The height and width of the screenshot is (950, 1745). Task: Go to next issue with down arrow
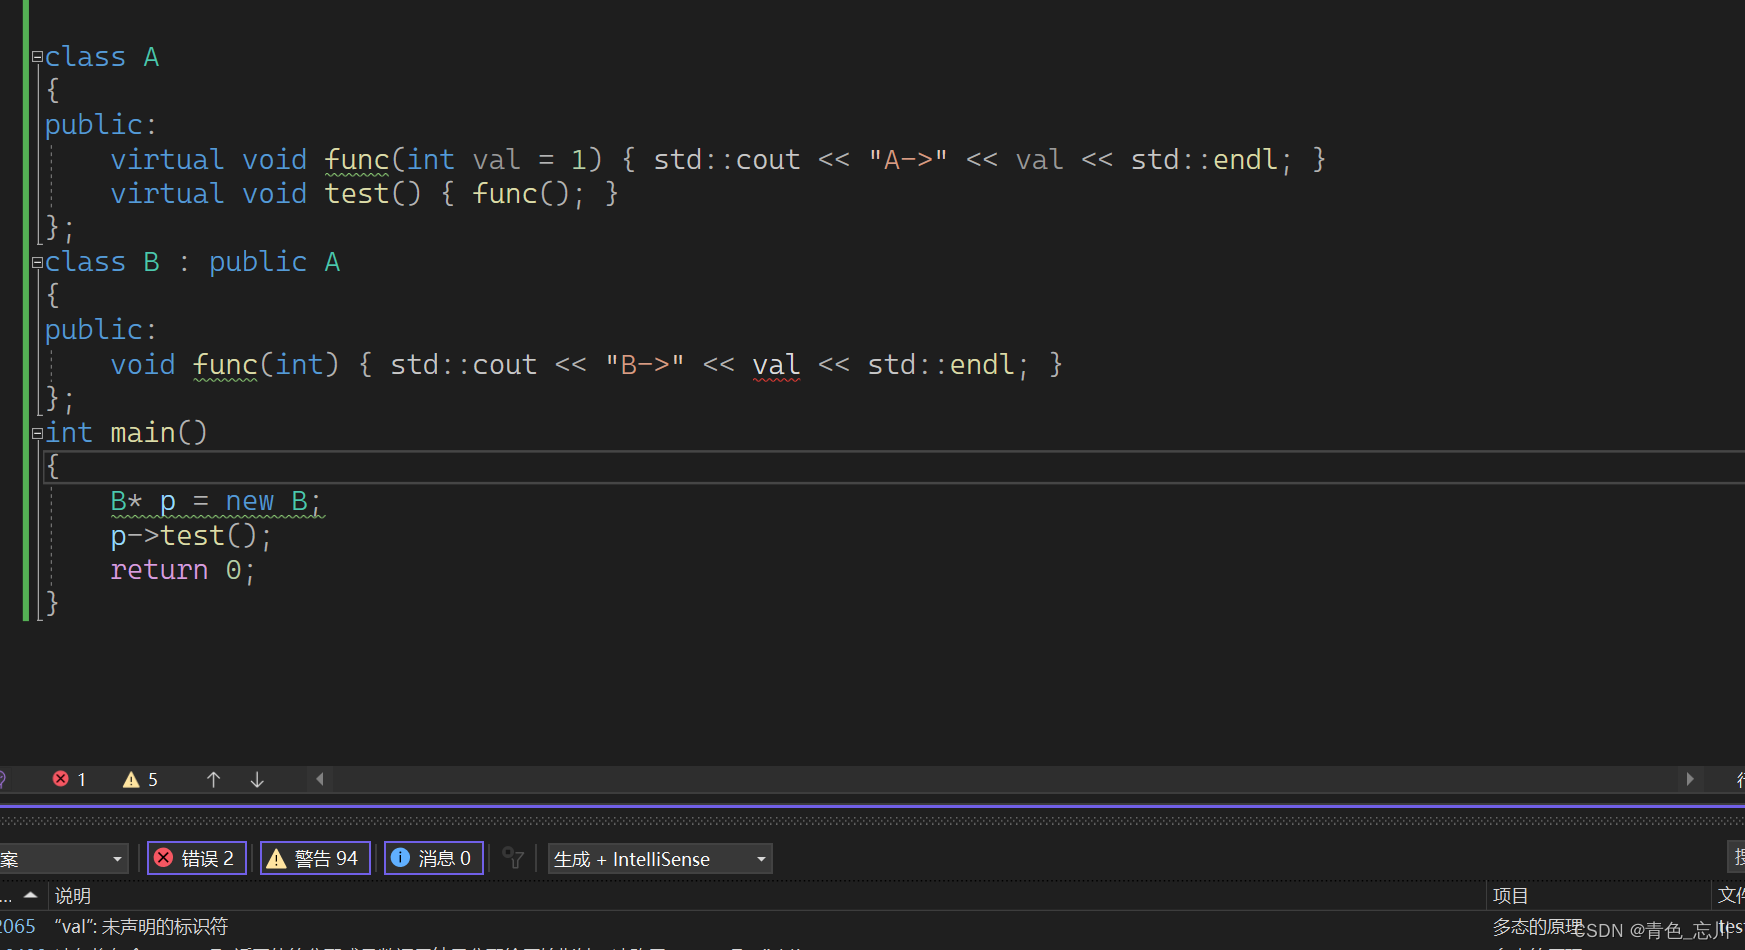pyautogui.click(x=257, y=779)
